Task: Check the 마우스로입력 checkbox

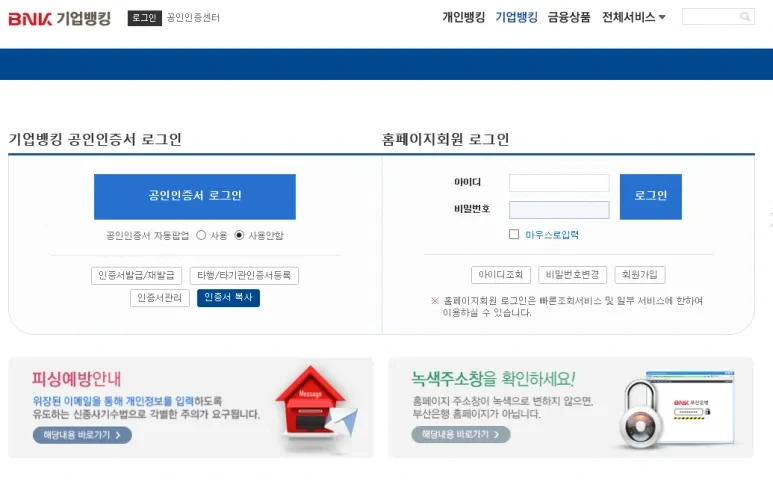Action: pyautogui.click(x=514, y=234)
